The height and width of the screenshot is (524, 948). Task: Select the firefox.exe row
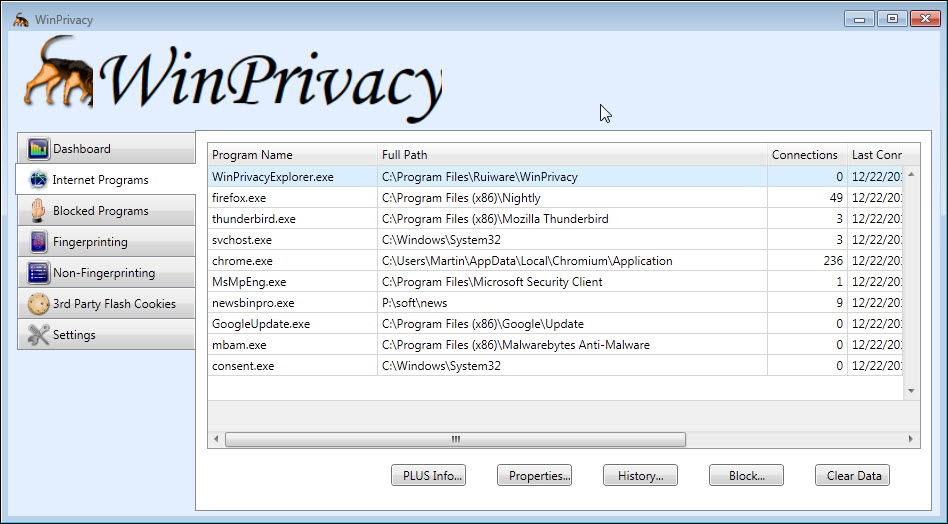pyautogui.click(x=555, y=198)
